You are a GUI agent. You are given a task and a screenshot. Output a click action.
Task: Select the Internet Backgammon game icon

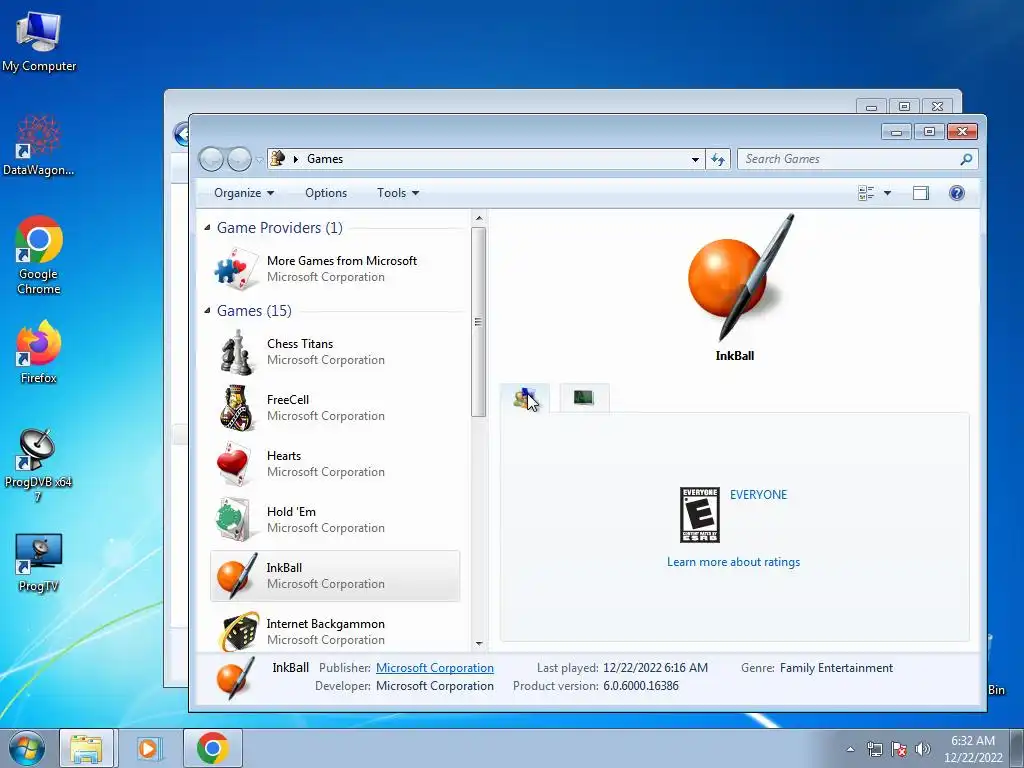point(239,631)
